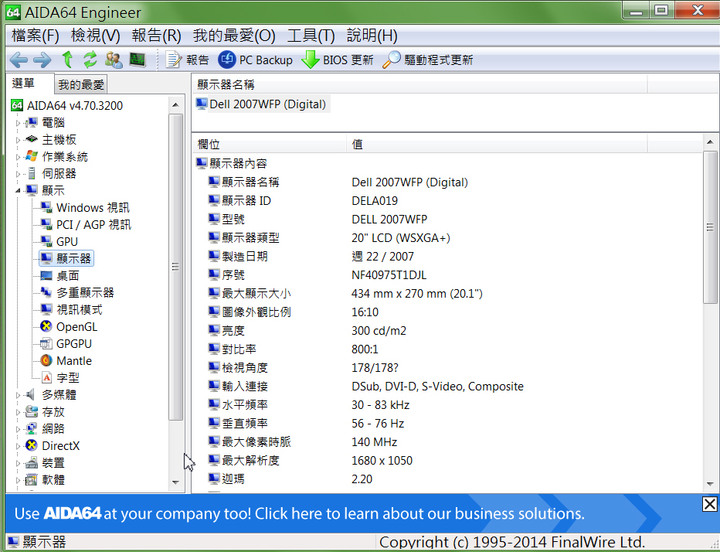Select the 主機板 motherboard icon

[31, 139]
